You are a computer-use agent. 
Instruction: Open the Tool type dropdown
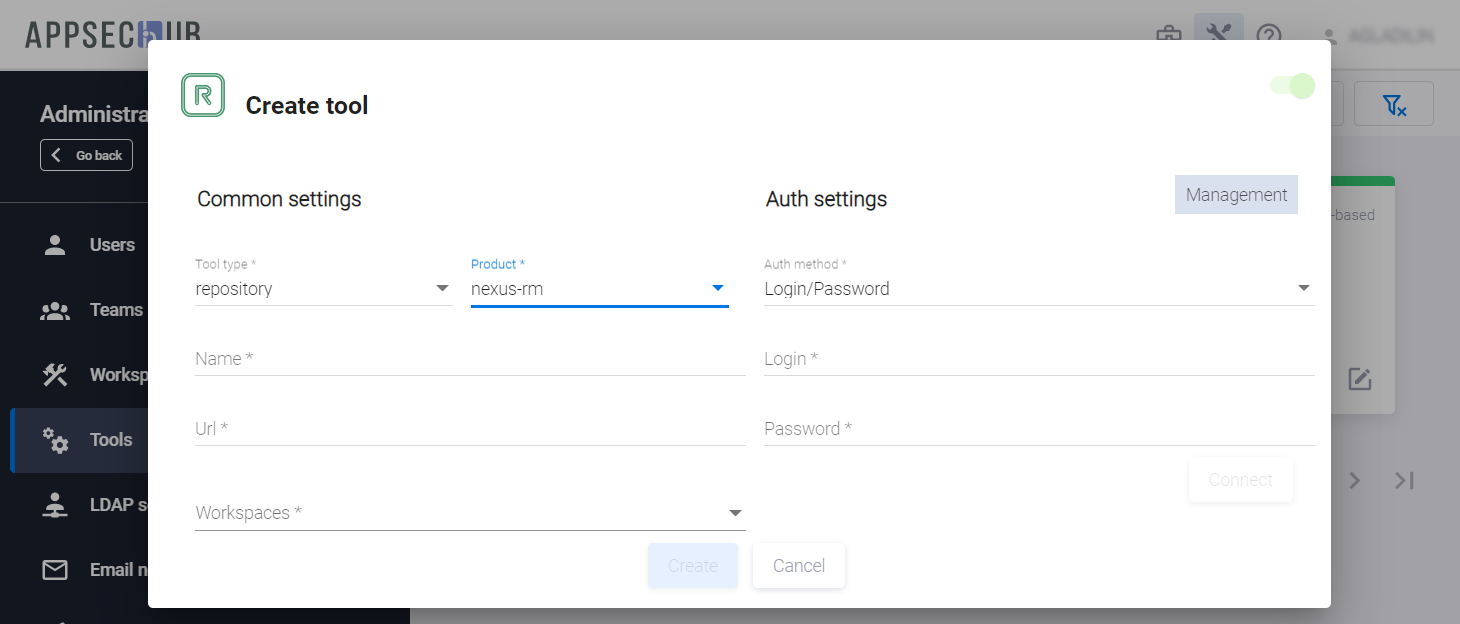coord(323,289)
